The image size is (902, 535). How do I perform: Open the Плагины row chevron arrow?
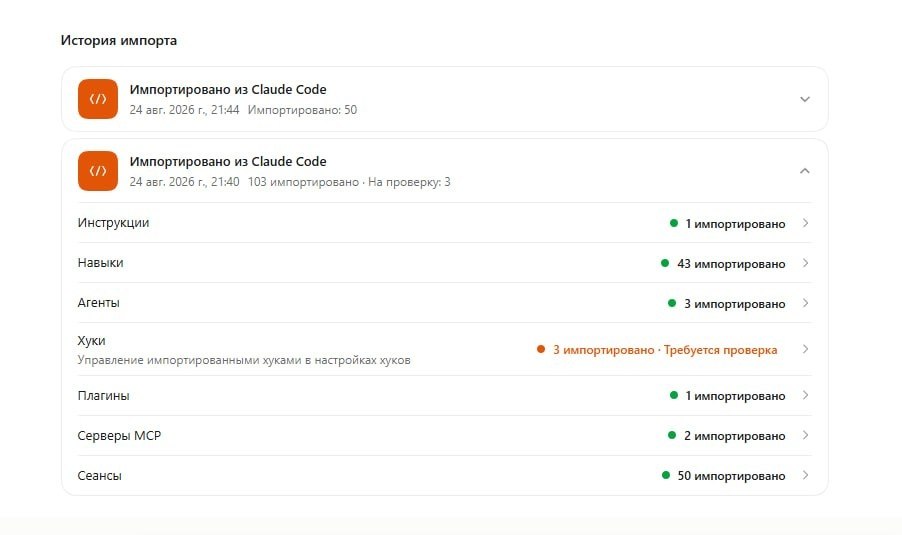pos(805,395)
